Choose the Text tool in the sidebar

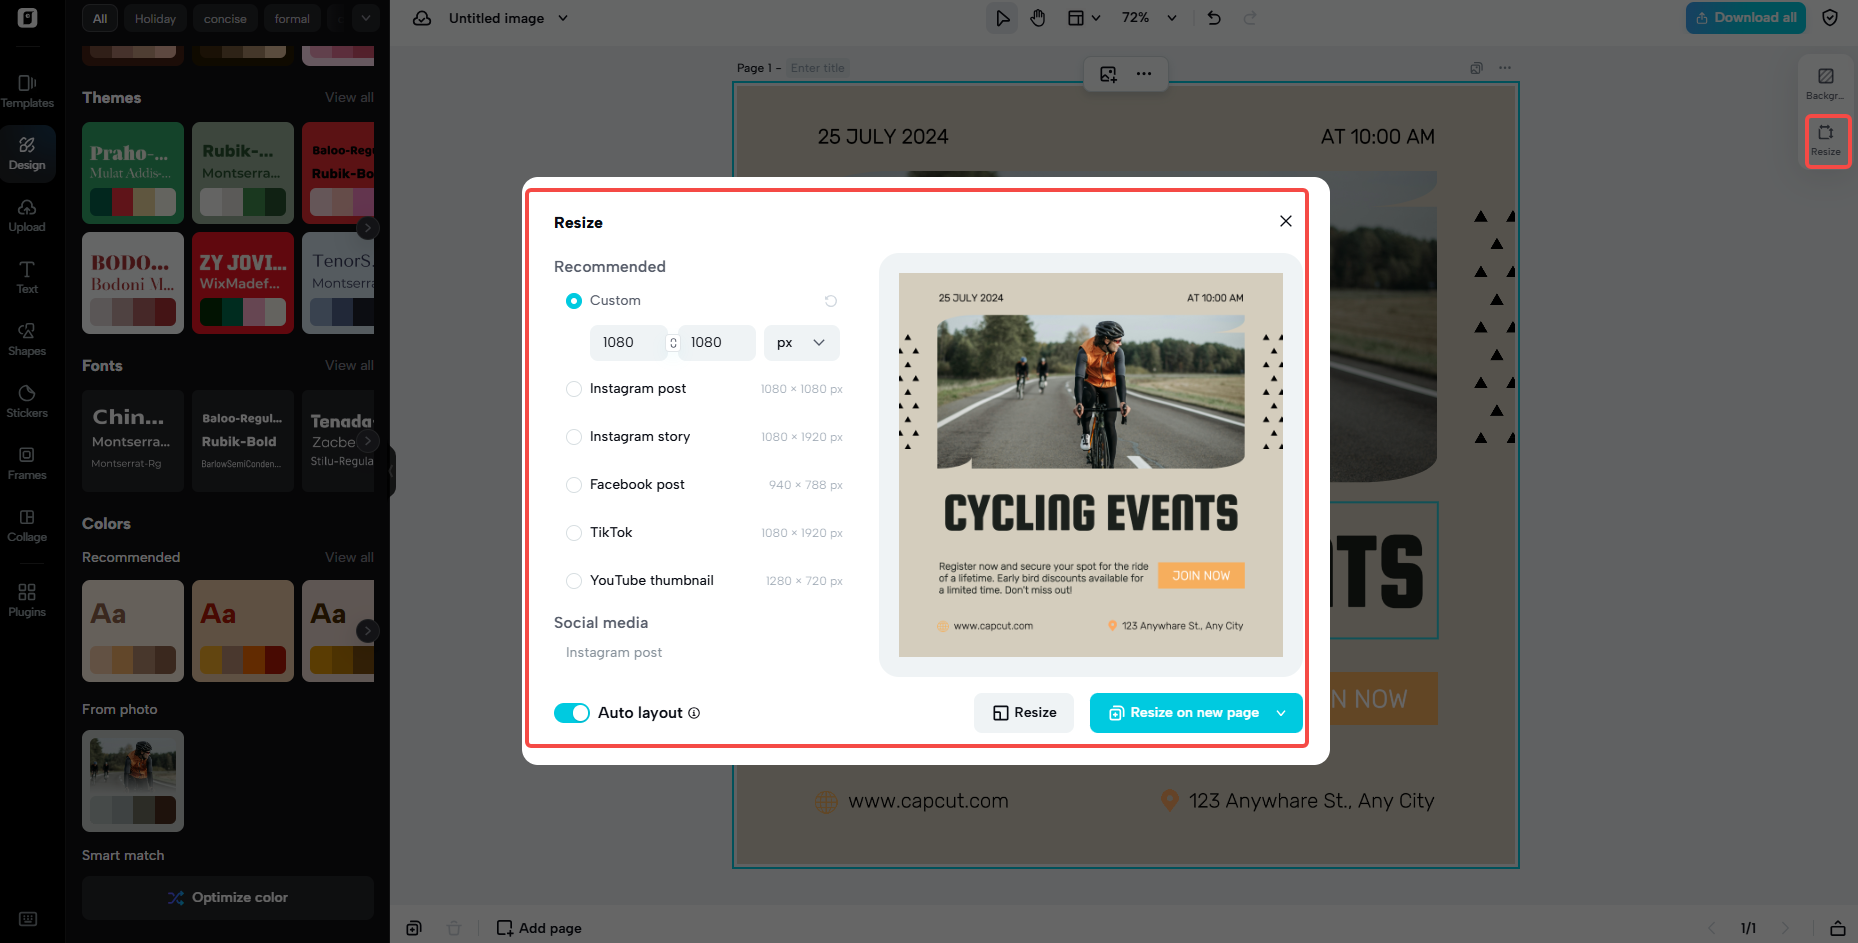[27, 277]
